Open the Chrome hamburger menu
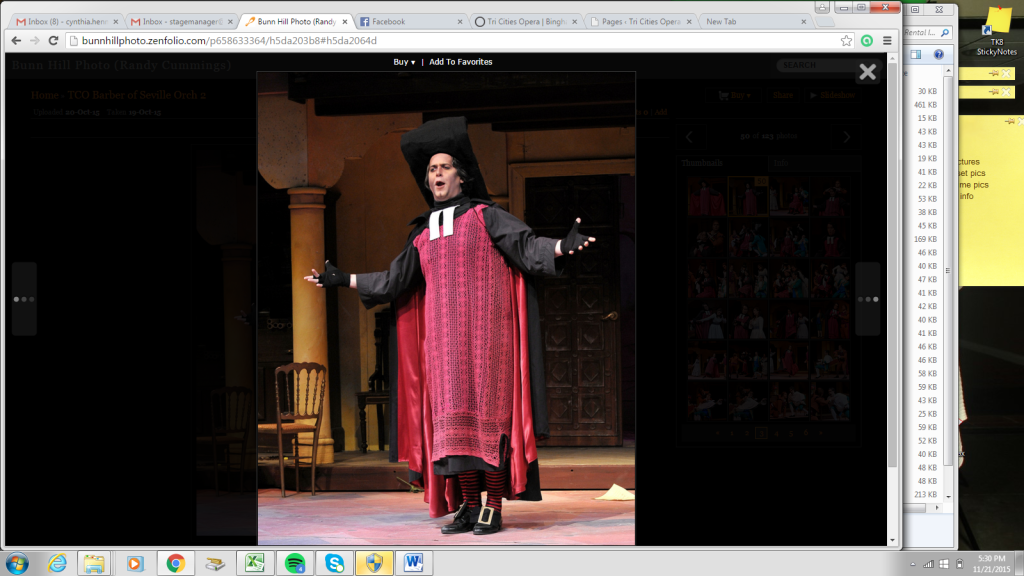Screen dimensions: 1024x576 pos(887,41)
